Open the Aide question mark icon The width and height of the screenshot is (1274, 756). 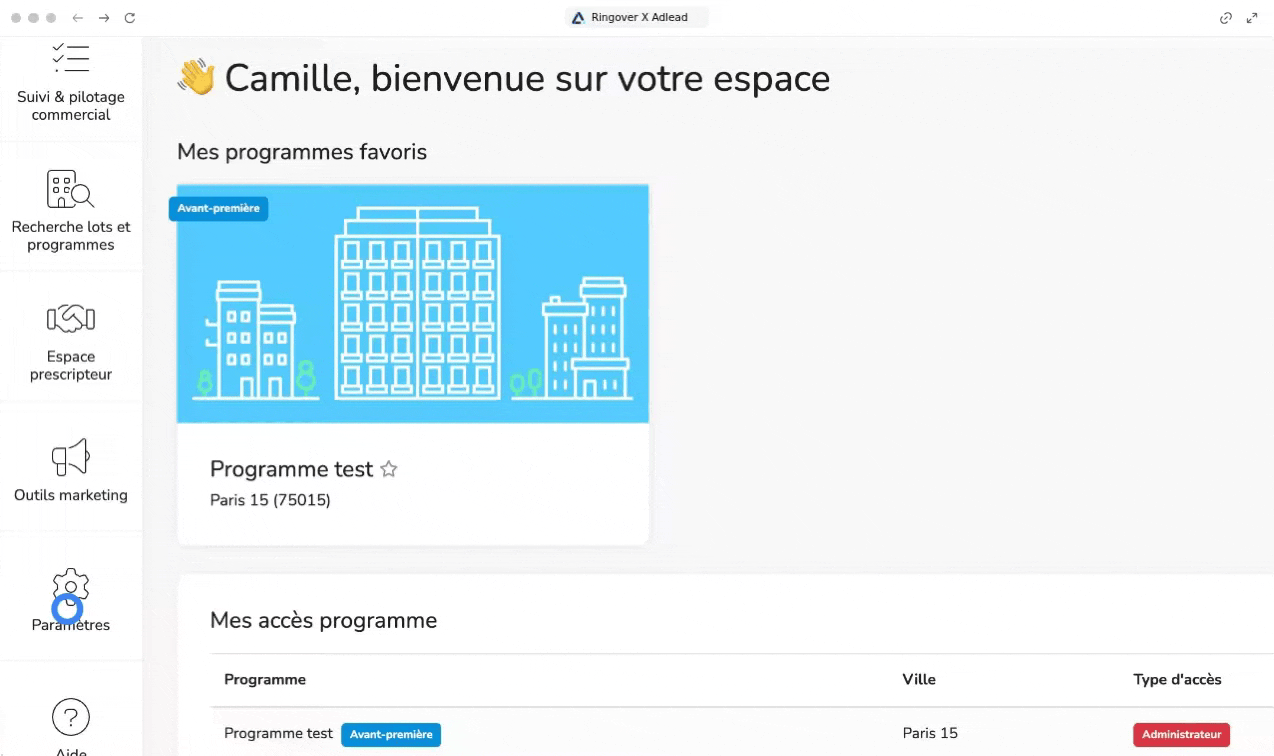point(71,716)
